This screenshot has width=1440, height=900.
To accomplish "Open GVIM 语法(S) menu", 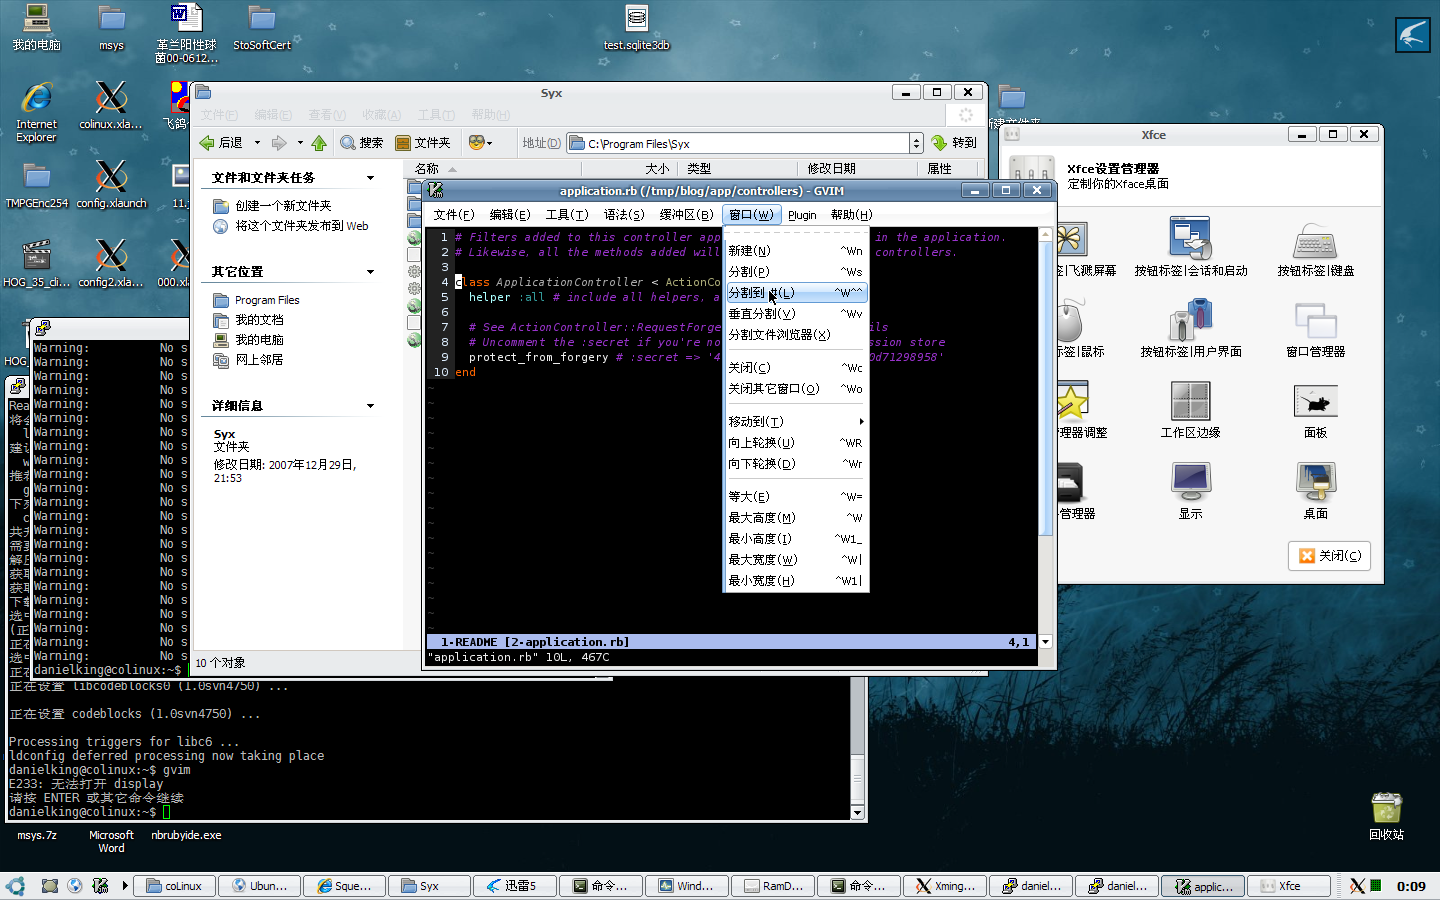I will click(624, 215).
